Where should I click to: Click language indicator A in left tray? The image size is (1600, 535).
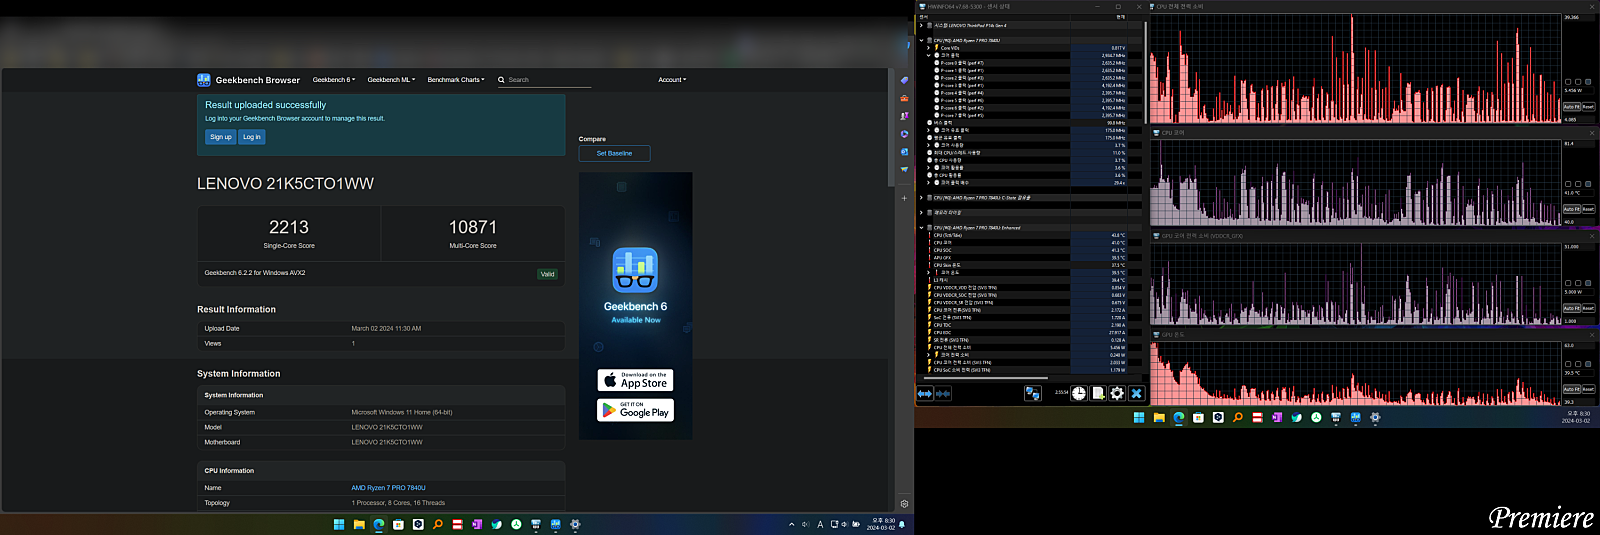click(820, 524)
